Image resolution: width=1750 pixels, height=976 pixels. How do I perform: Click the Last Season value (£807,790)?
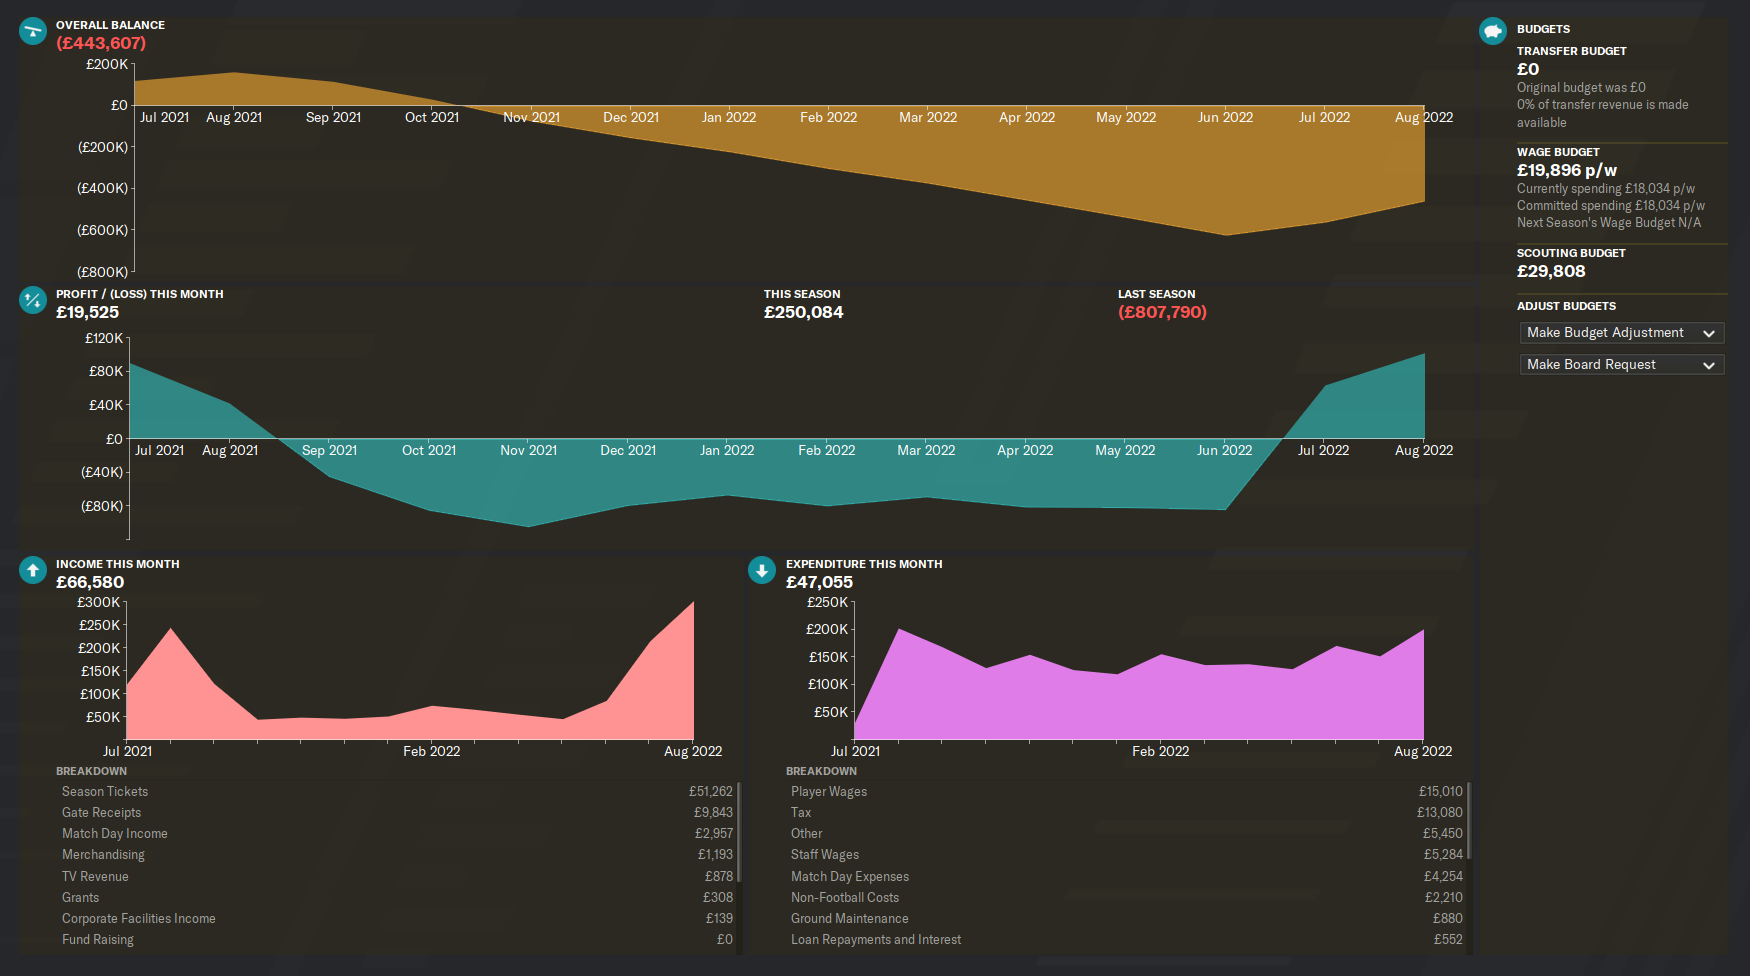click(x=1162, y=312)
